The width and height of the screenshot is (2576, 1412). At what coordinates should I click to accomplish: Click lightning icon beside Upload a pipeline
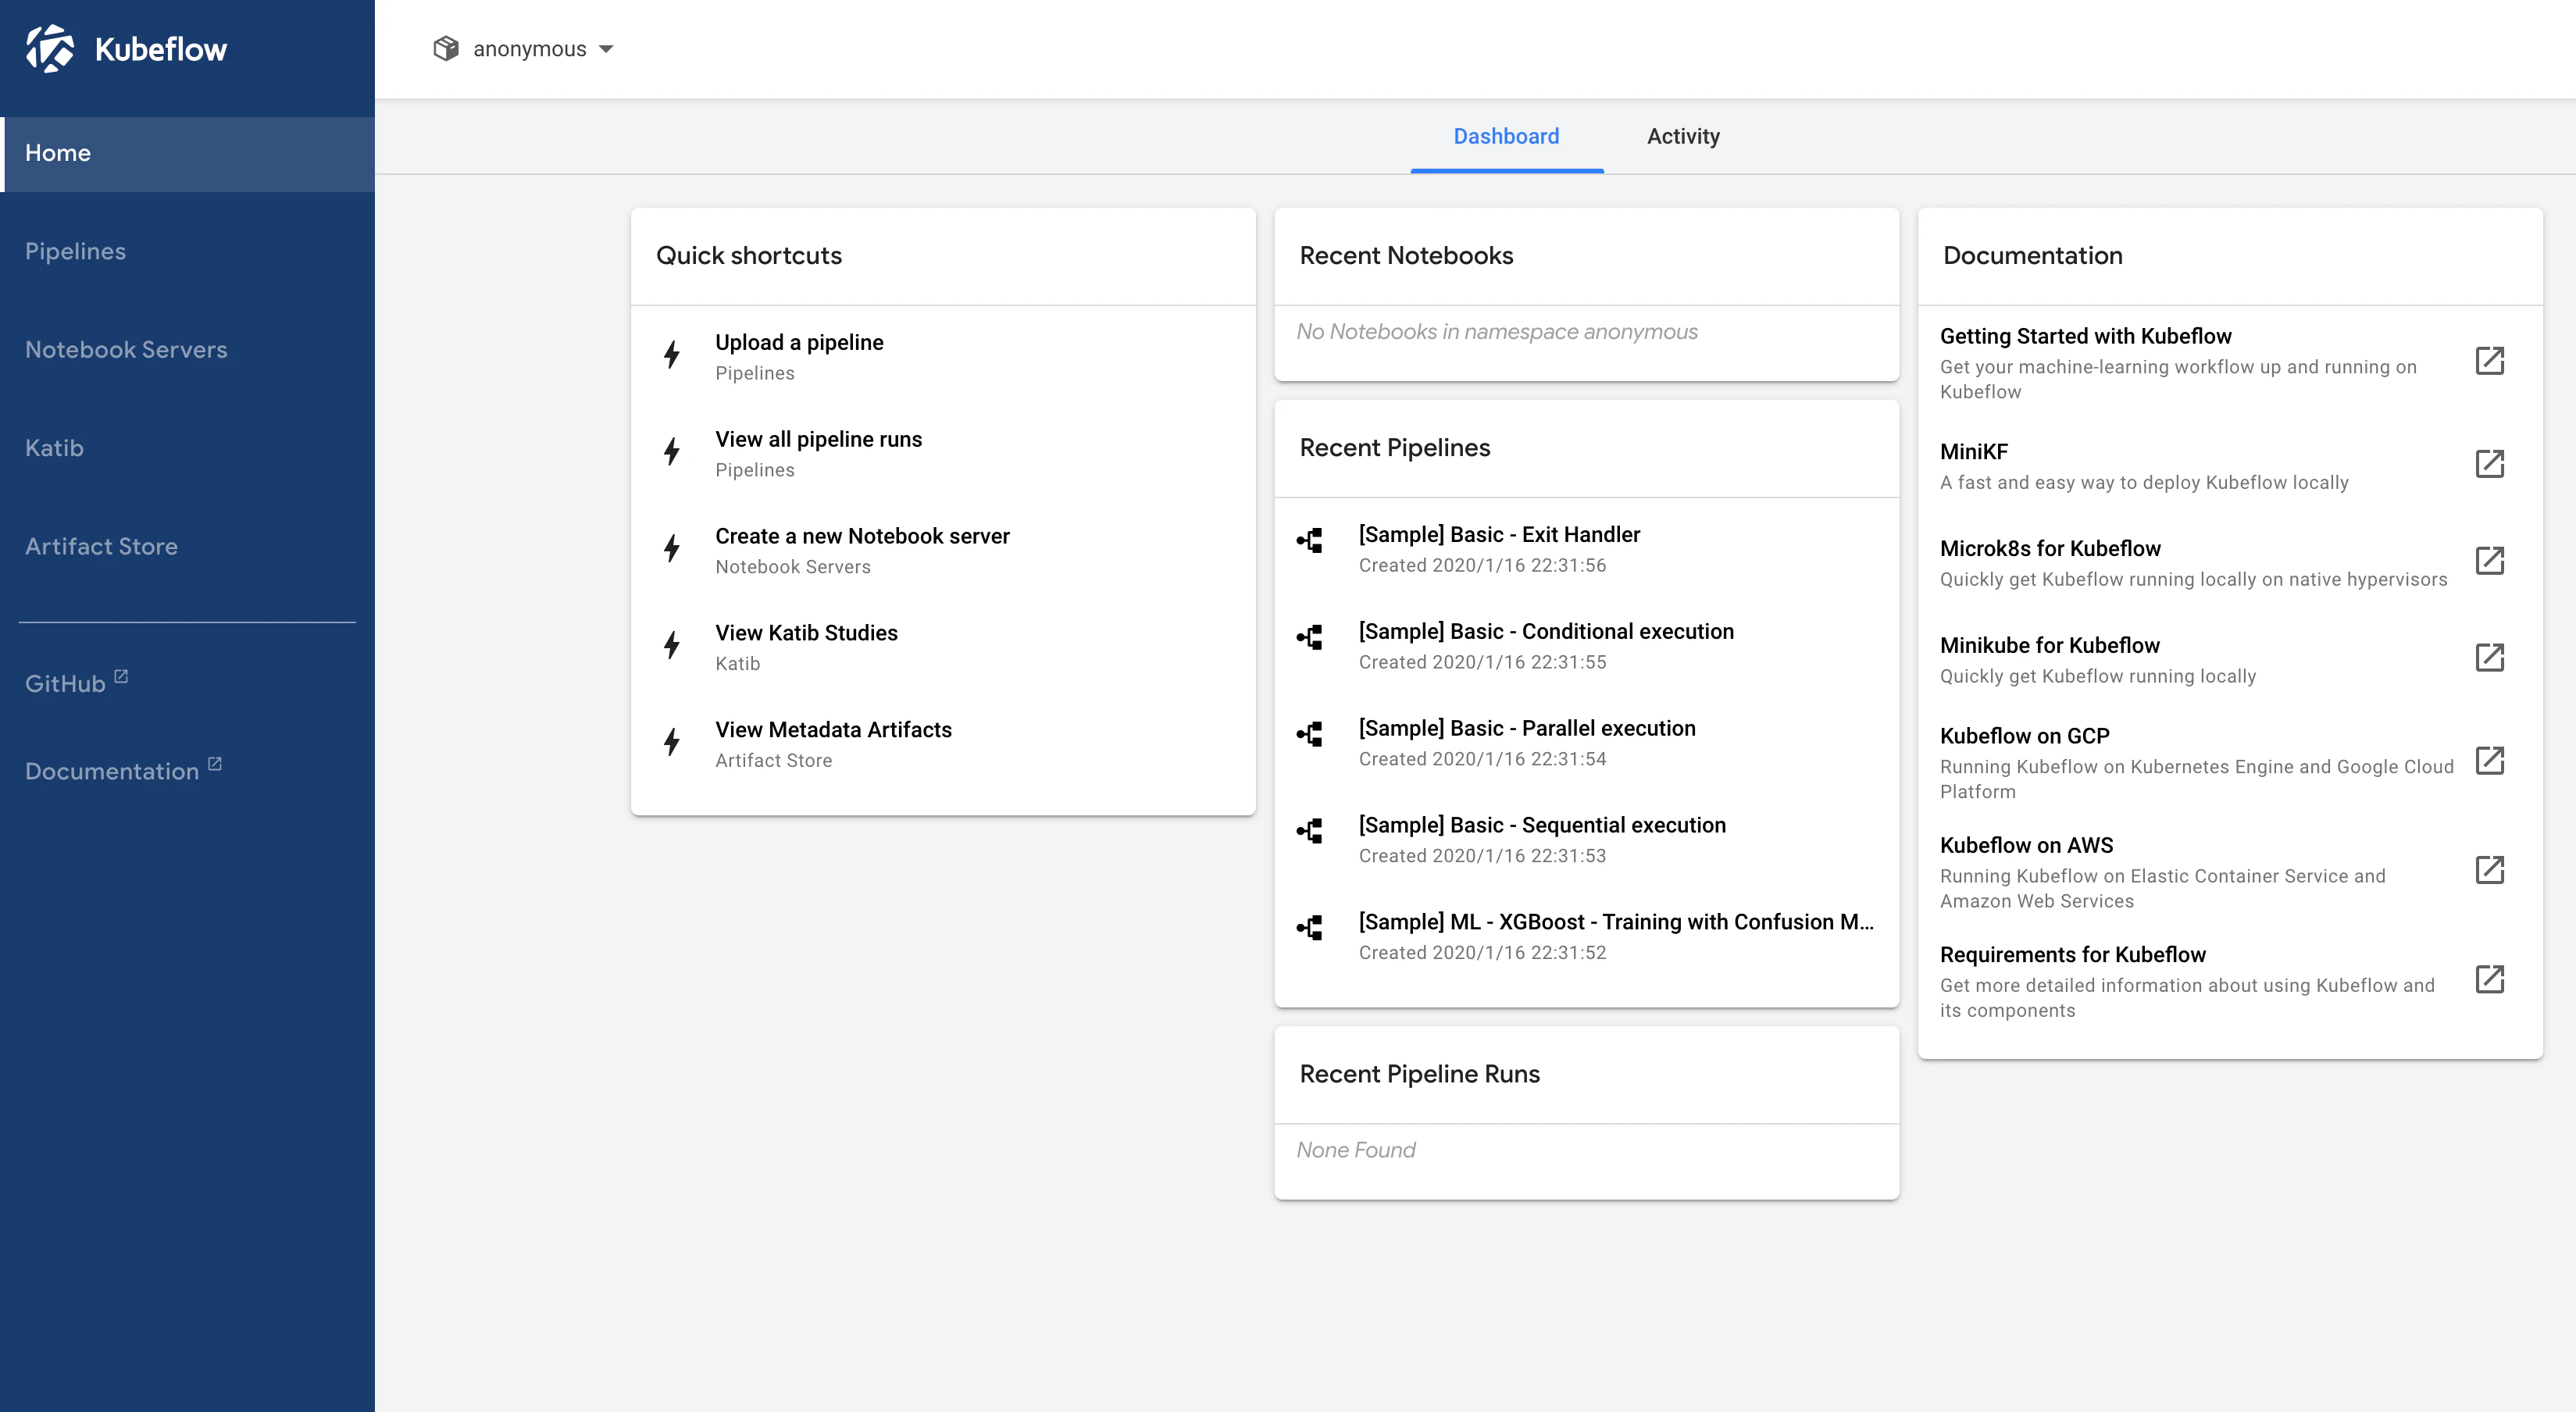(672, 355)
